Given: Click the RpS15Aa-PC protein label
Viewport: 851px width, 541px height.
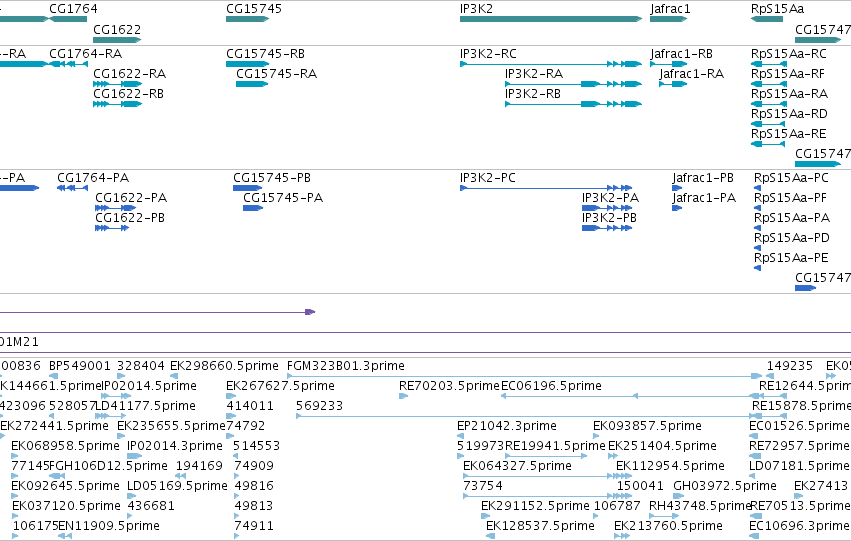Looking at the screenshot, I should click(x=791, y=178).
